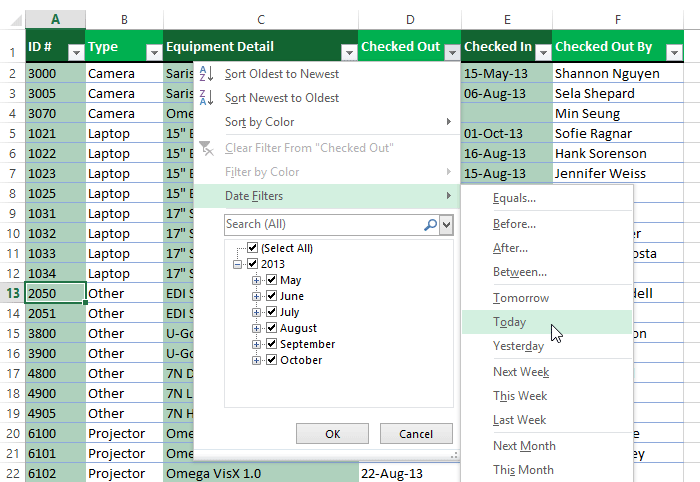700x482 pixels.
Task: Open the Type column filter dropdown
Action: coord(154,53)
